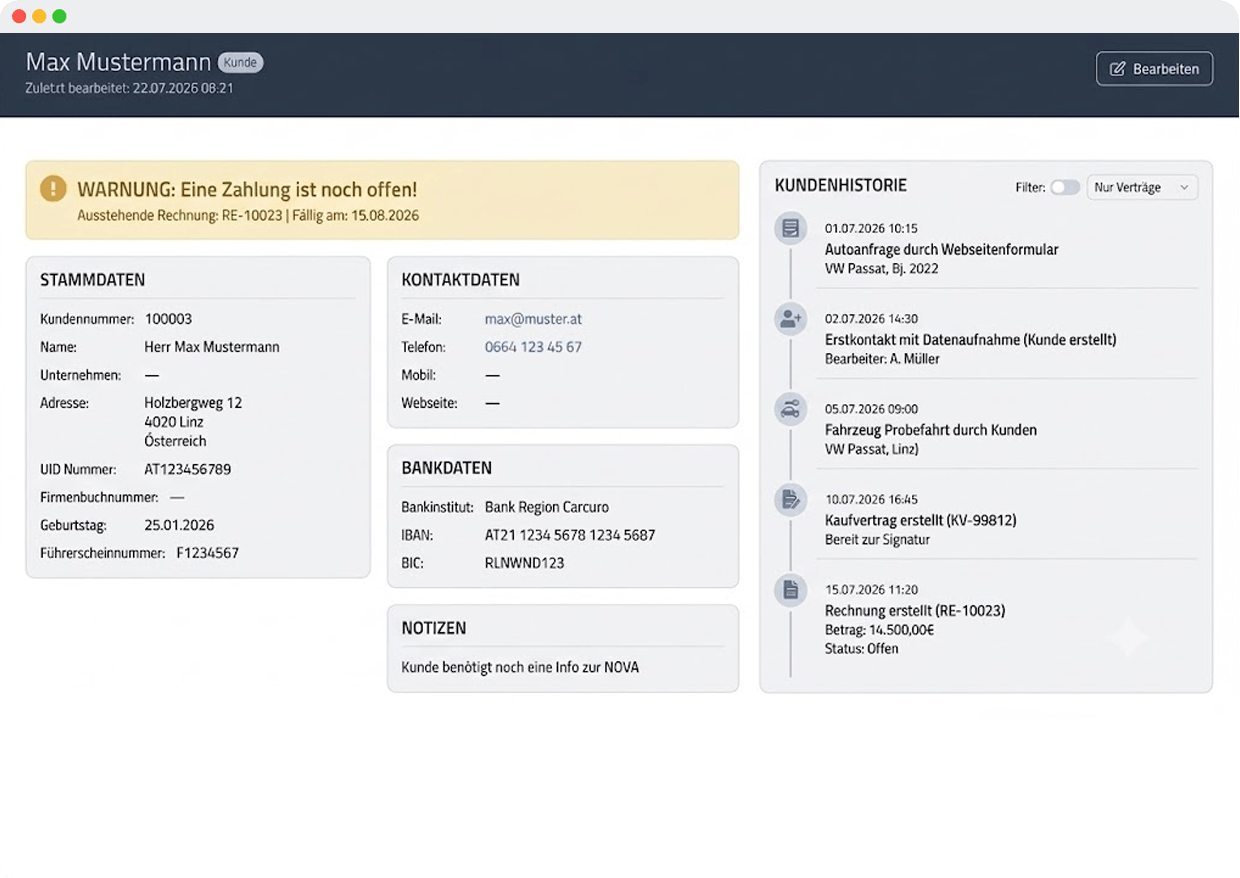The height and width of the screenshot is (878, 1240).
Task: Open the Nur Verträge dropdown
Action: [x=1142, y=187]
